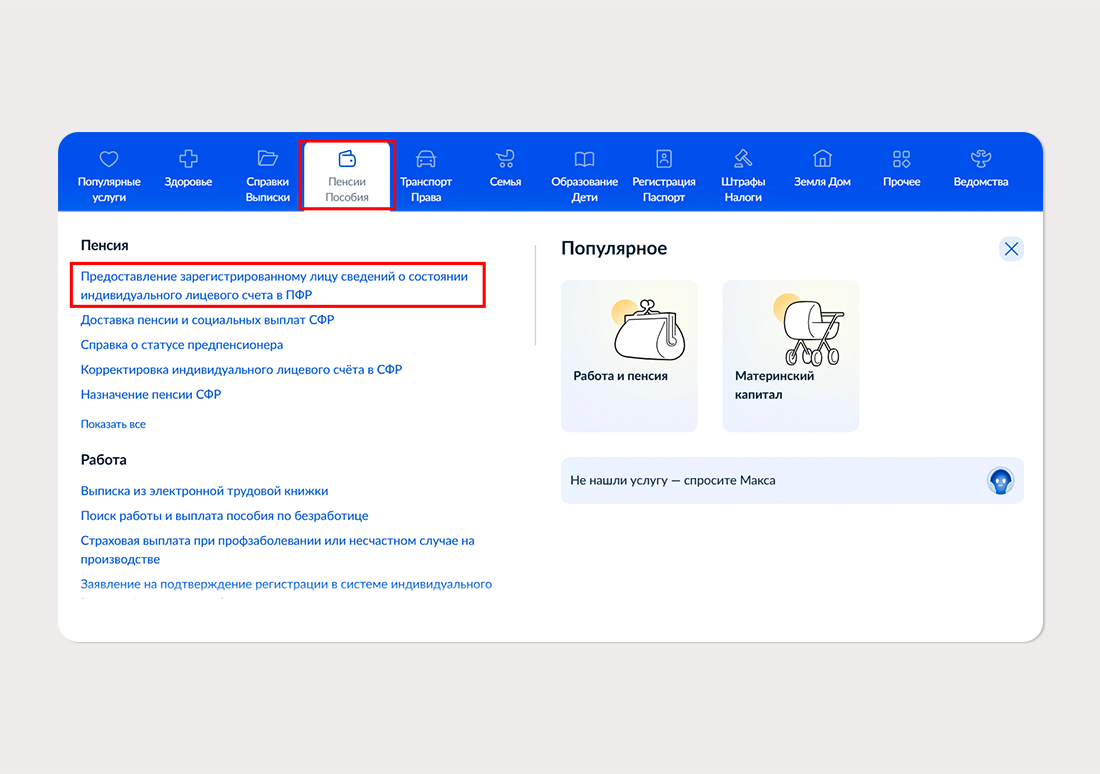Image resolution: width=1100 pixels, height=774 pixels.
Task: Click the Работа section heading
Action: tap(103, 460)
